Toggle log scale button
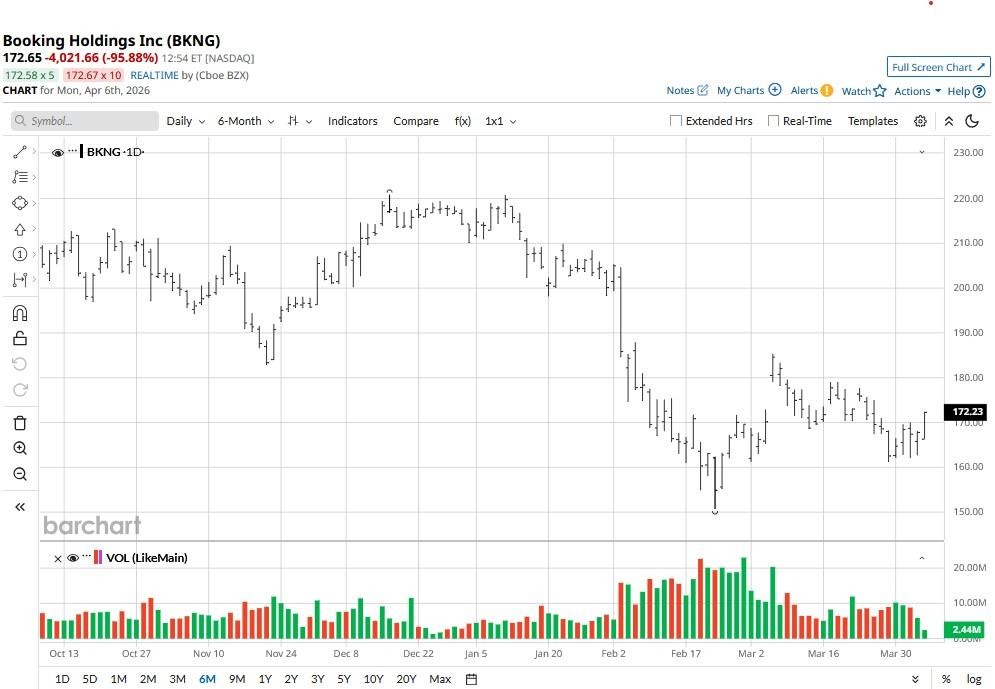The height and width of the screenshot is (689, 995). point(974,679)
